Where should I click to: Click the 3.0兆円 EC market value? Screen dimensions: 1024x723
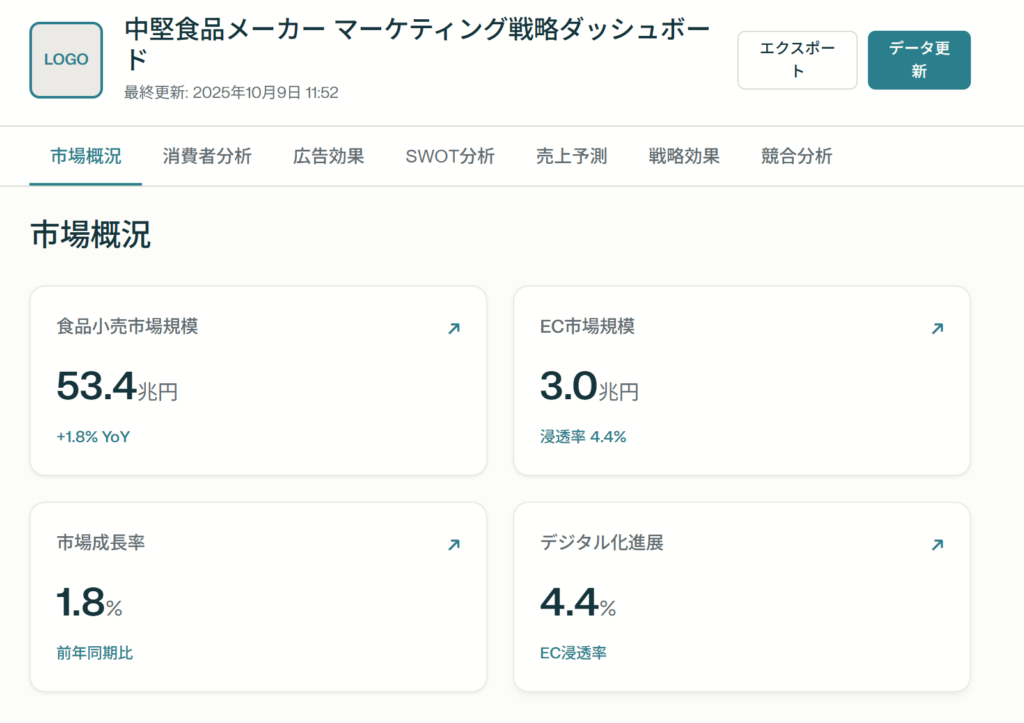click(x=589, y=387)
